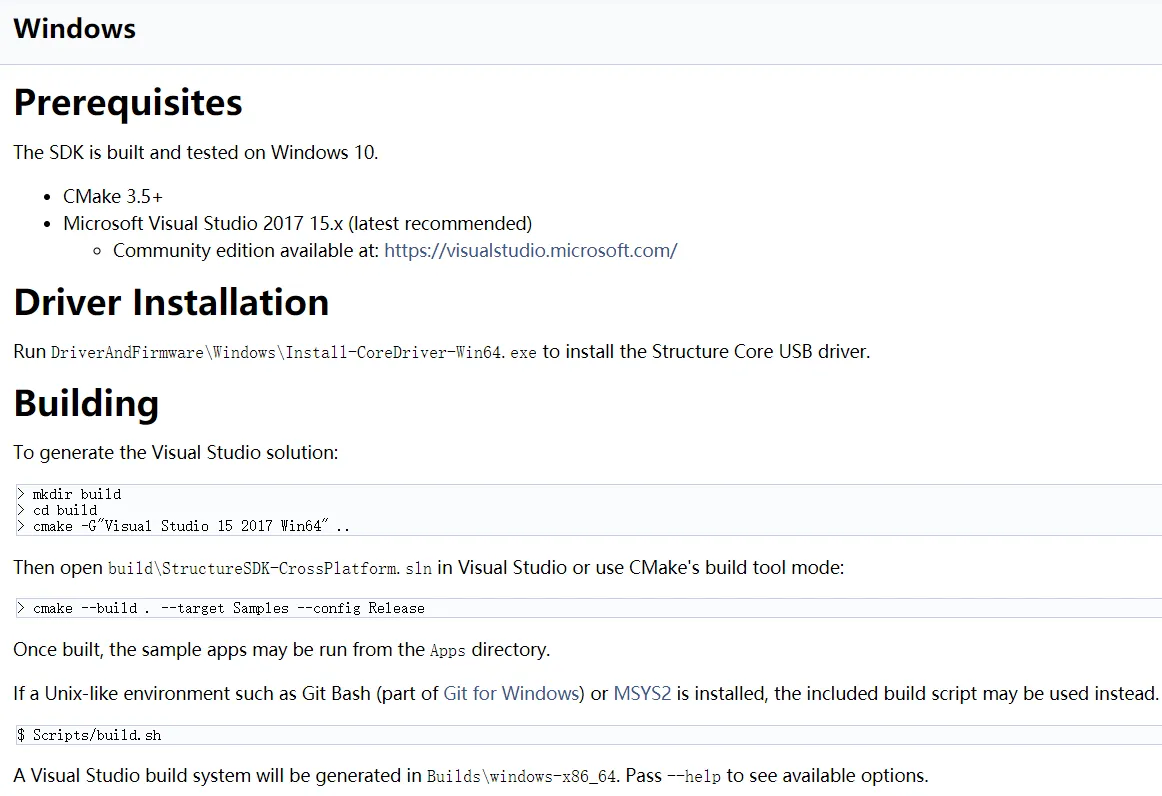The width and height of the screenshot is (1162, 796).
Task: Click the '--help' inline code
Action: 694,776
